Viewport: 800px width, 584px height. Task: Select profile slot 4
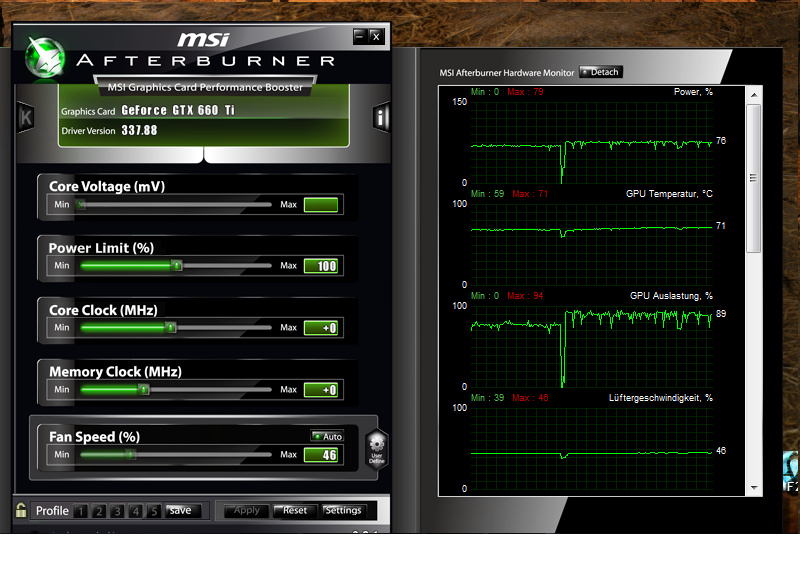click(x=136, y=511)
